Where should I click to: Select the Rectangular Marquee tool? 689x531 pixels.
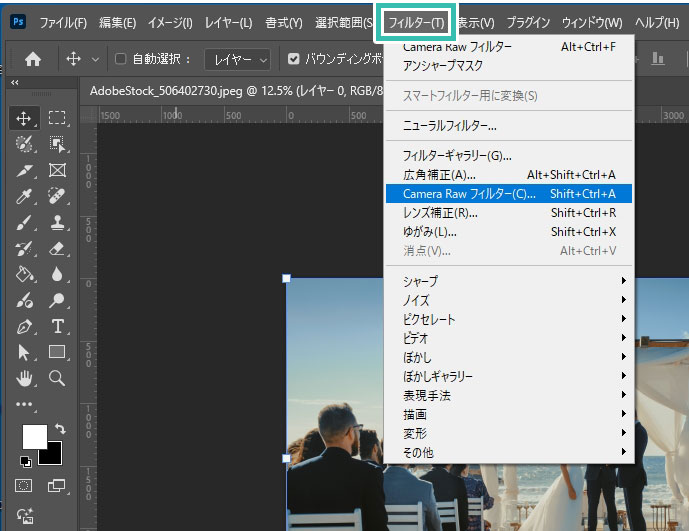(57, 118)
